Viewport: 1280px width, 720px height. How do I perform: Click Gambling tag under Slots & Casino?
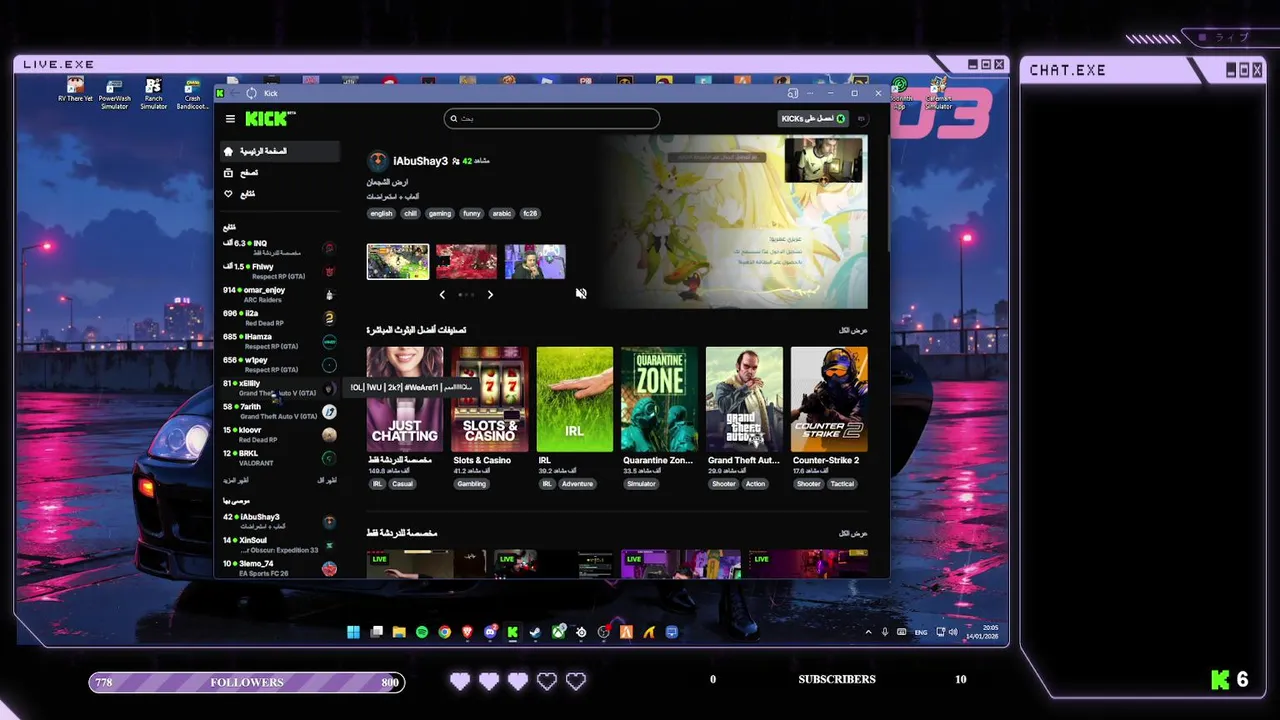[x=471, y=484]
